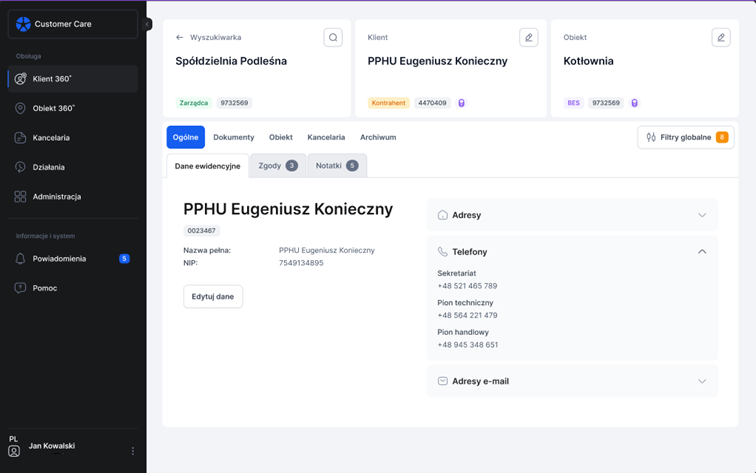Open Administracja in the sidebar
The image size is (756, 473).
(x=73, y=196)
